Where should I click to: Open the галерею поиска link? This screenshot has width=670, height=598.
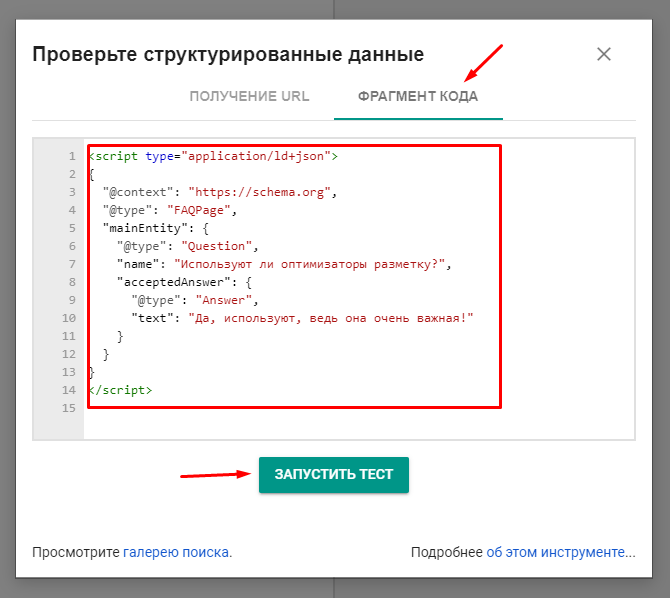point(177,552)
